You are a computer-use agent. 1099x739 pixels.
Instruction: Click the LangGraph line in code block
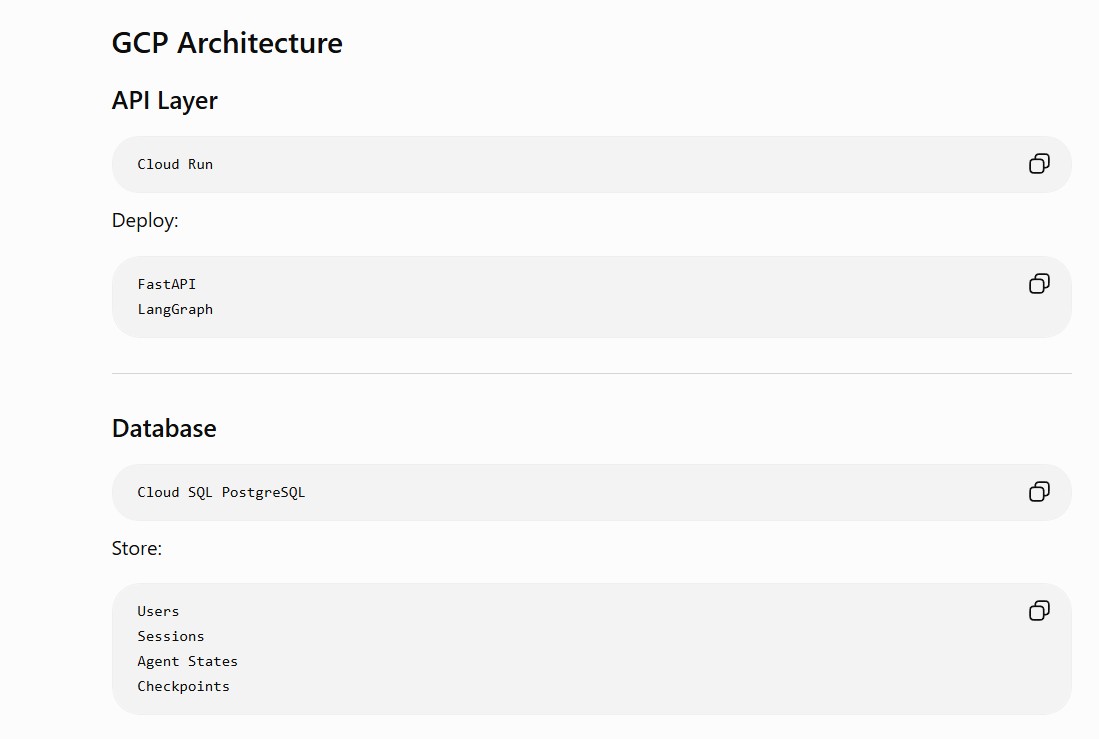175,309
